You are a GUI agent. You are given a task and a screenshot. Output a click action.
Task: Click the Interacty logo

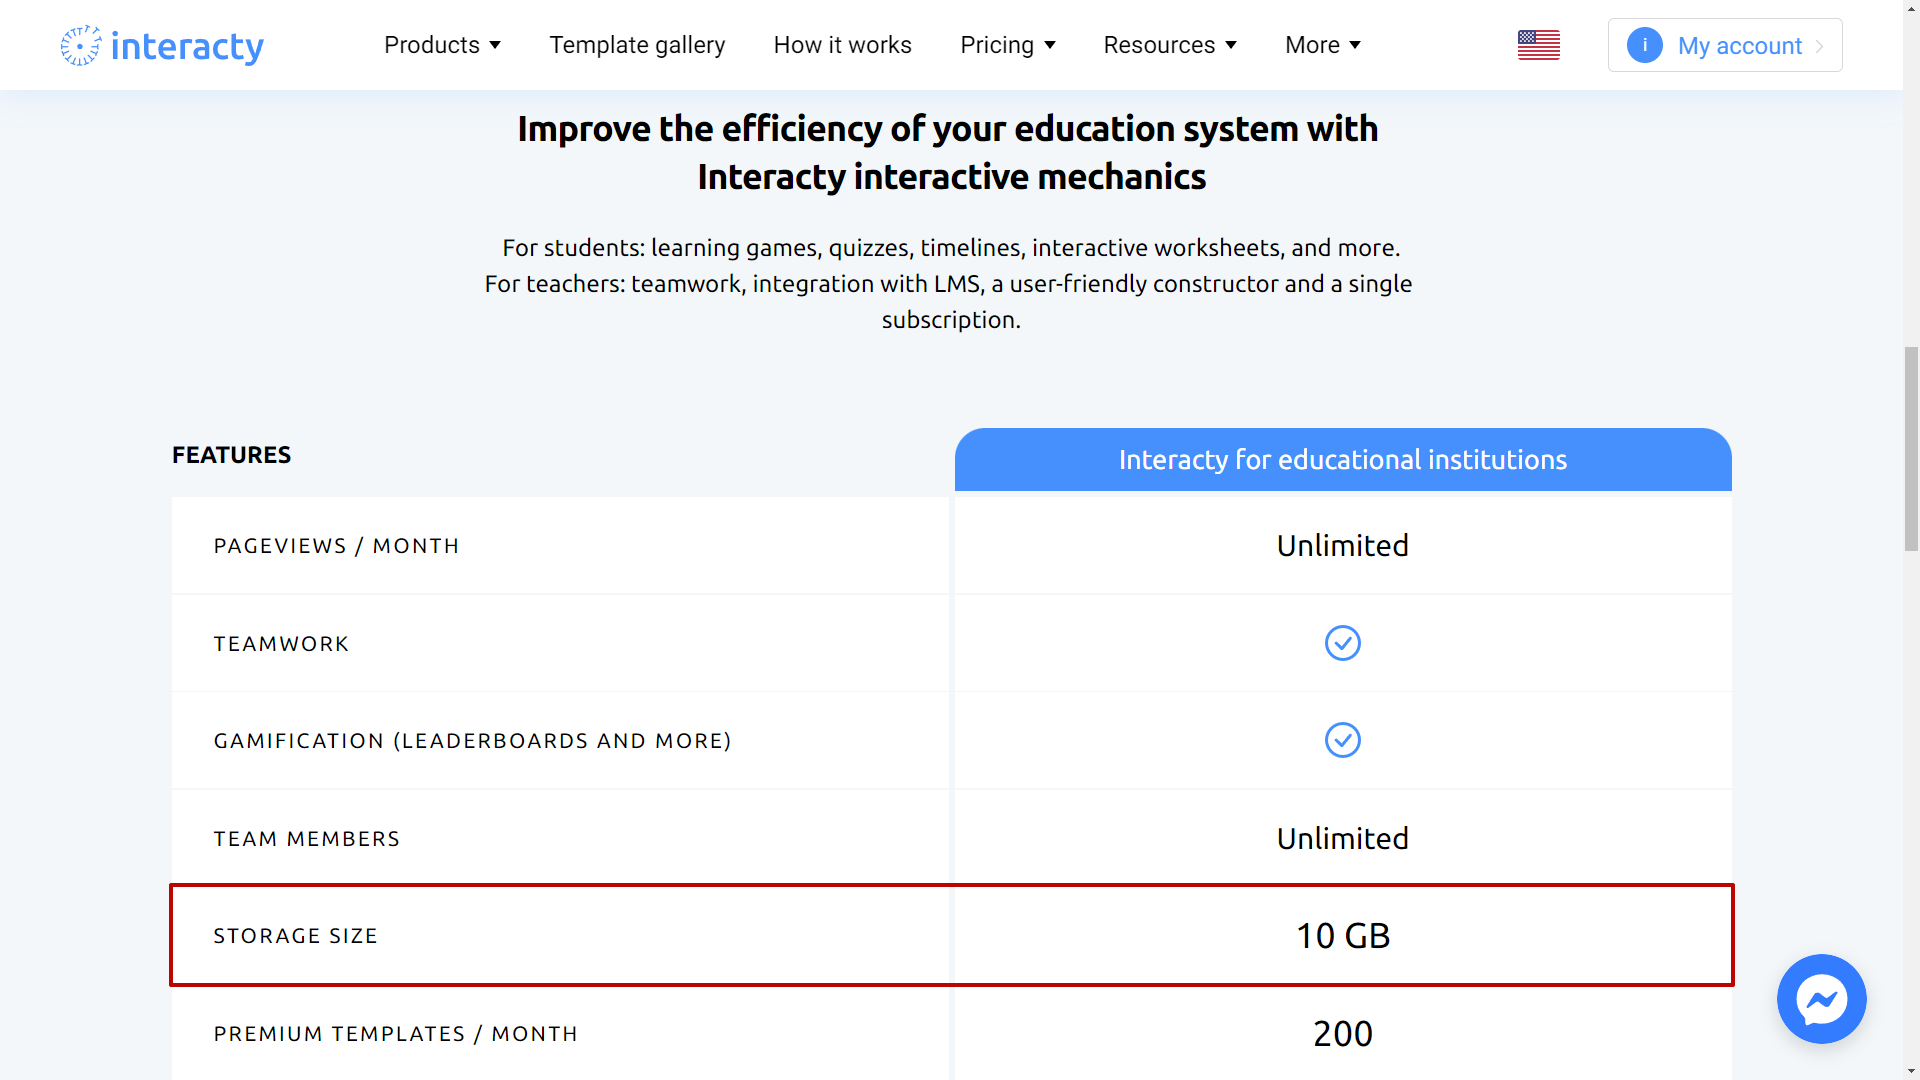point(161,45)
